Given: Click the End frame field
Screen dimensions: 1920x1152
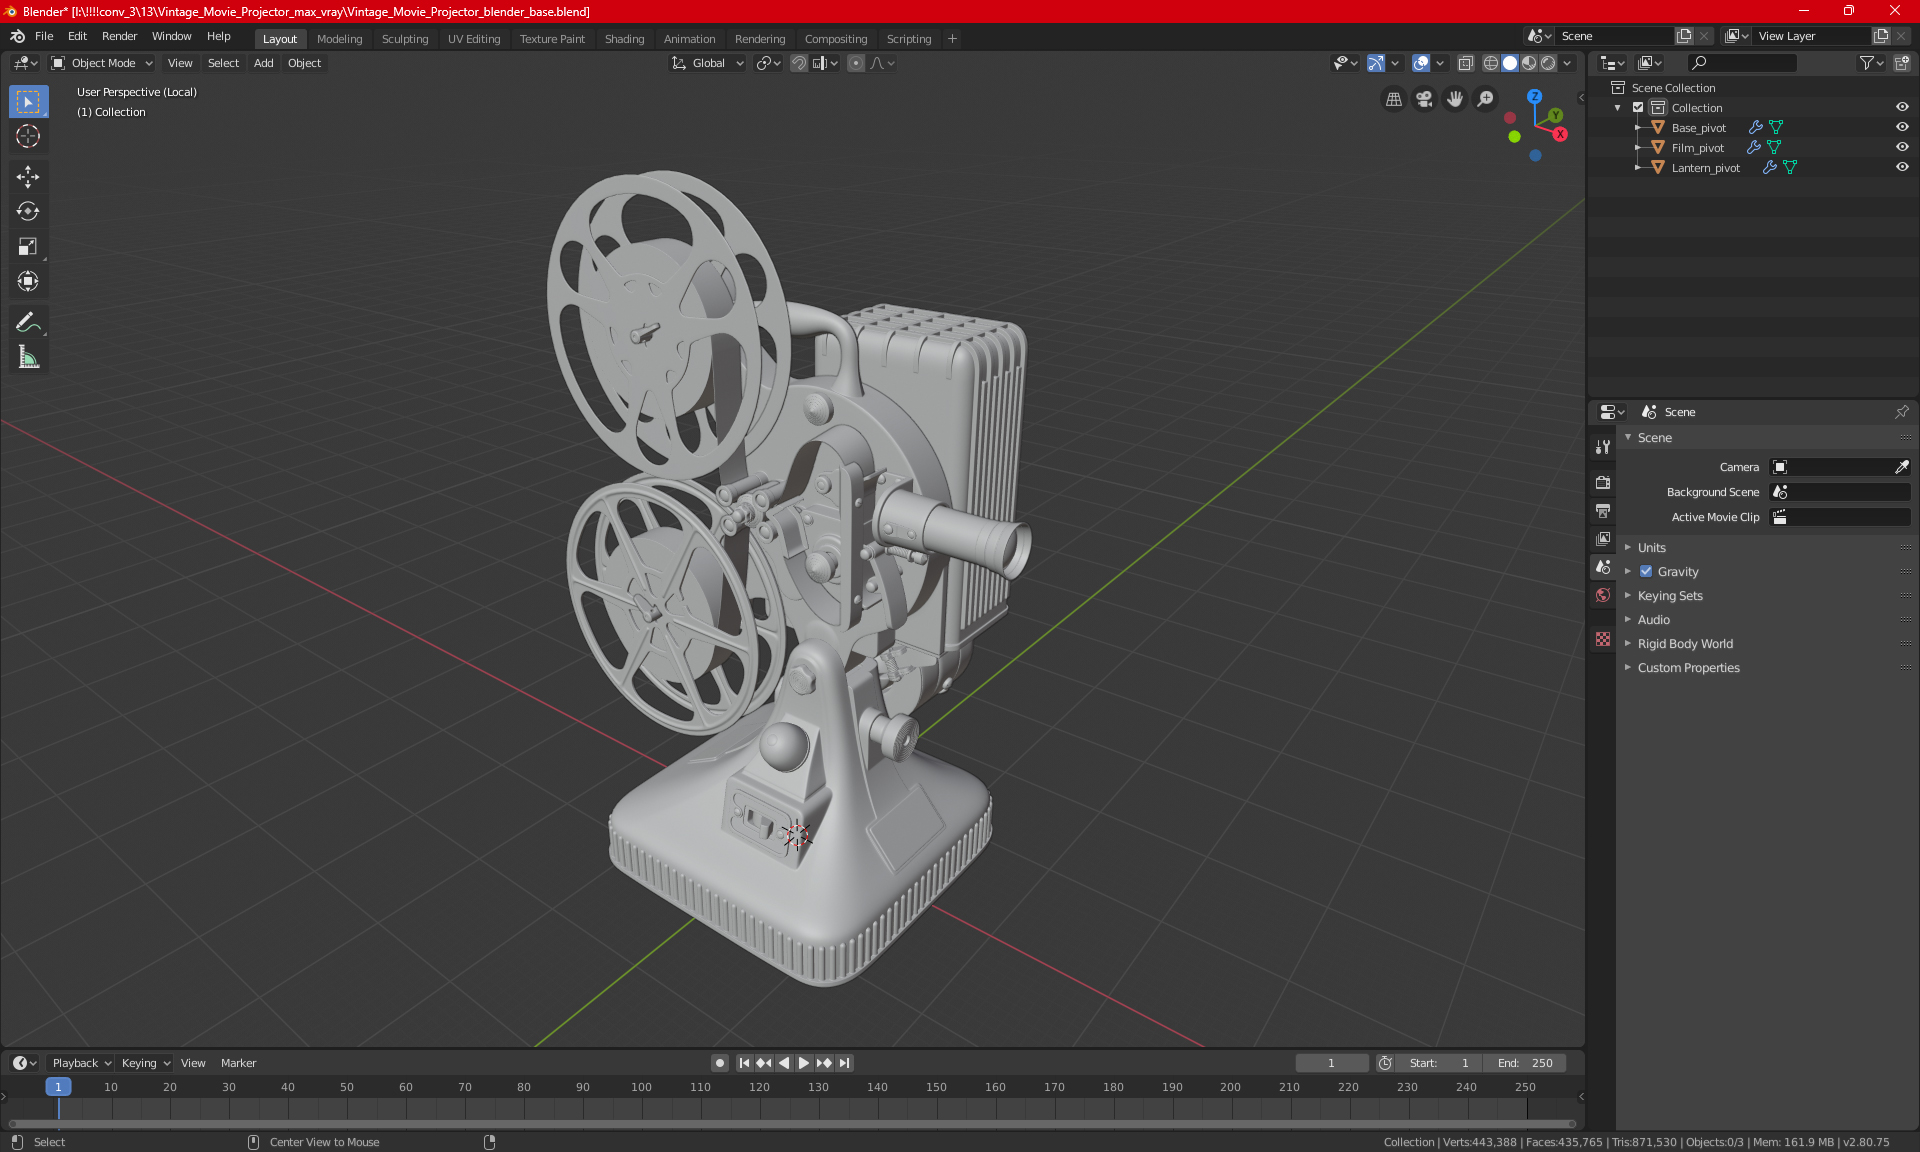Looking at the screenshot, I should pyautogui.click(x=1524, y=1063).
